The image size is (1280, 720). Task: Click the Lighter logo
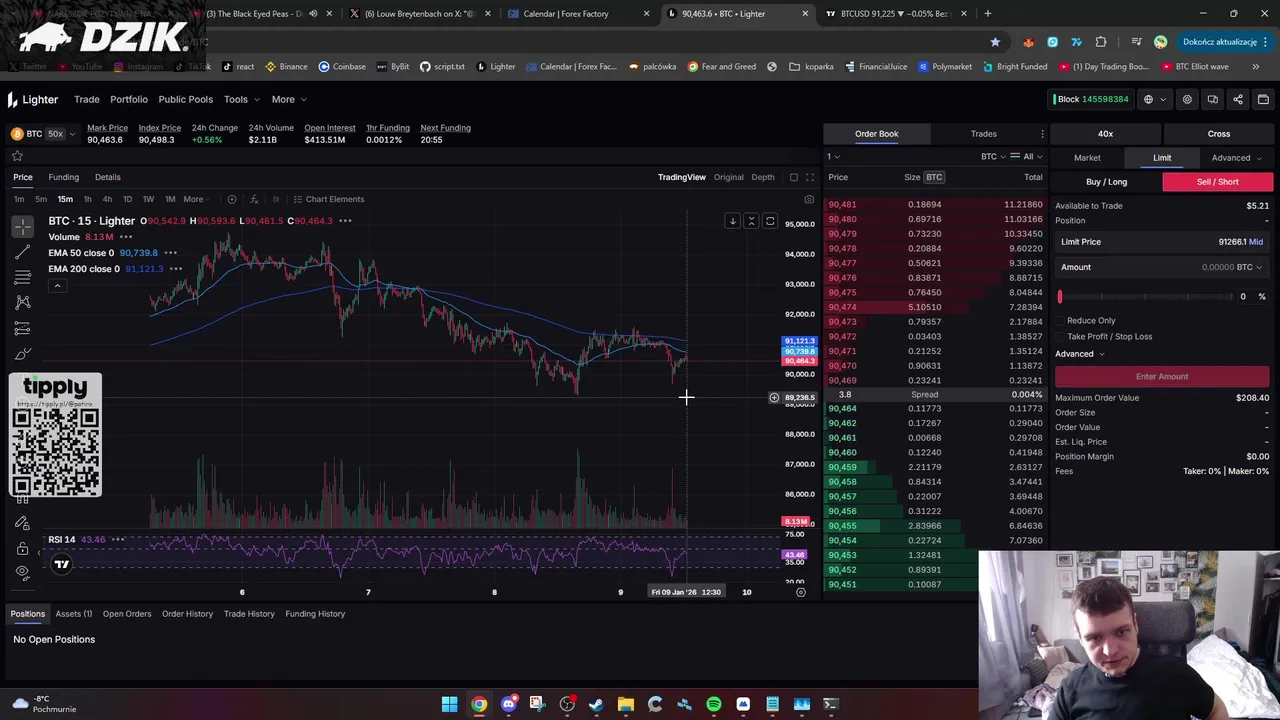click(33, 99)
